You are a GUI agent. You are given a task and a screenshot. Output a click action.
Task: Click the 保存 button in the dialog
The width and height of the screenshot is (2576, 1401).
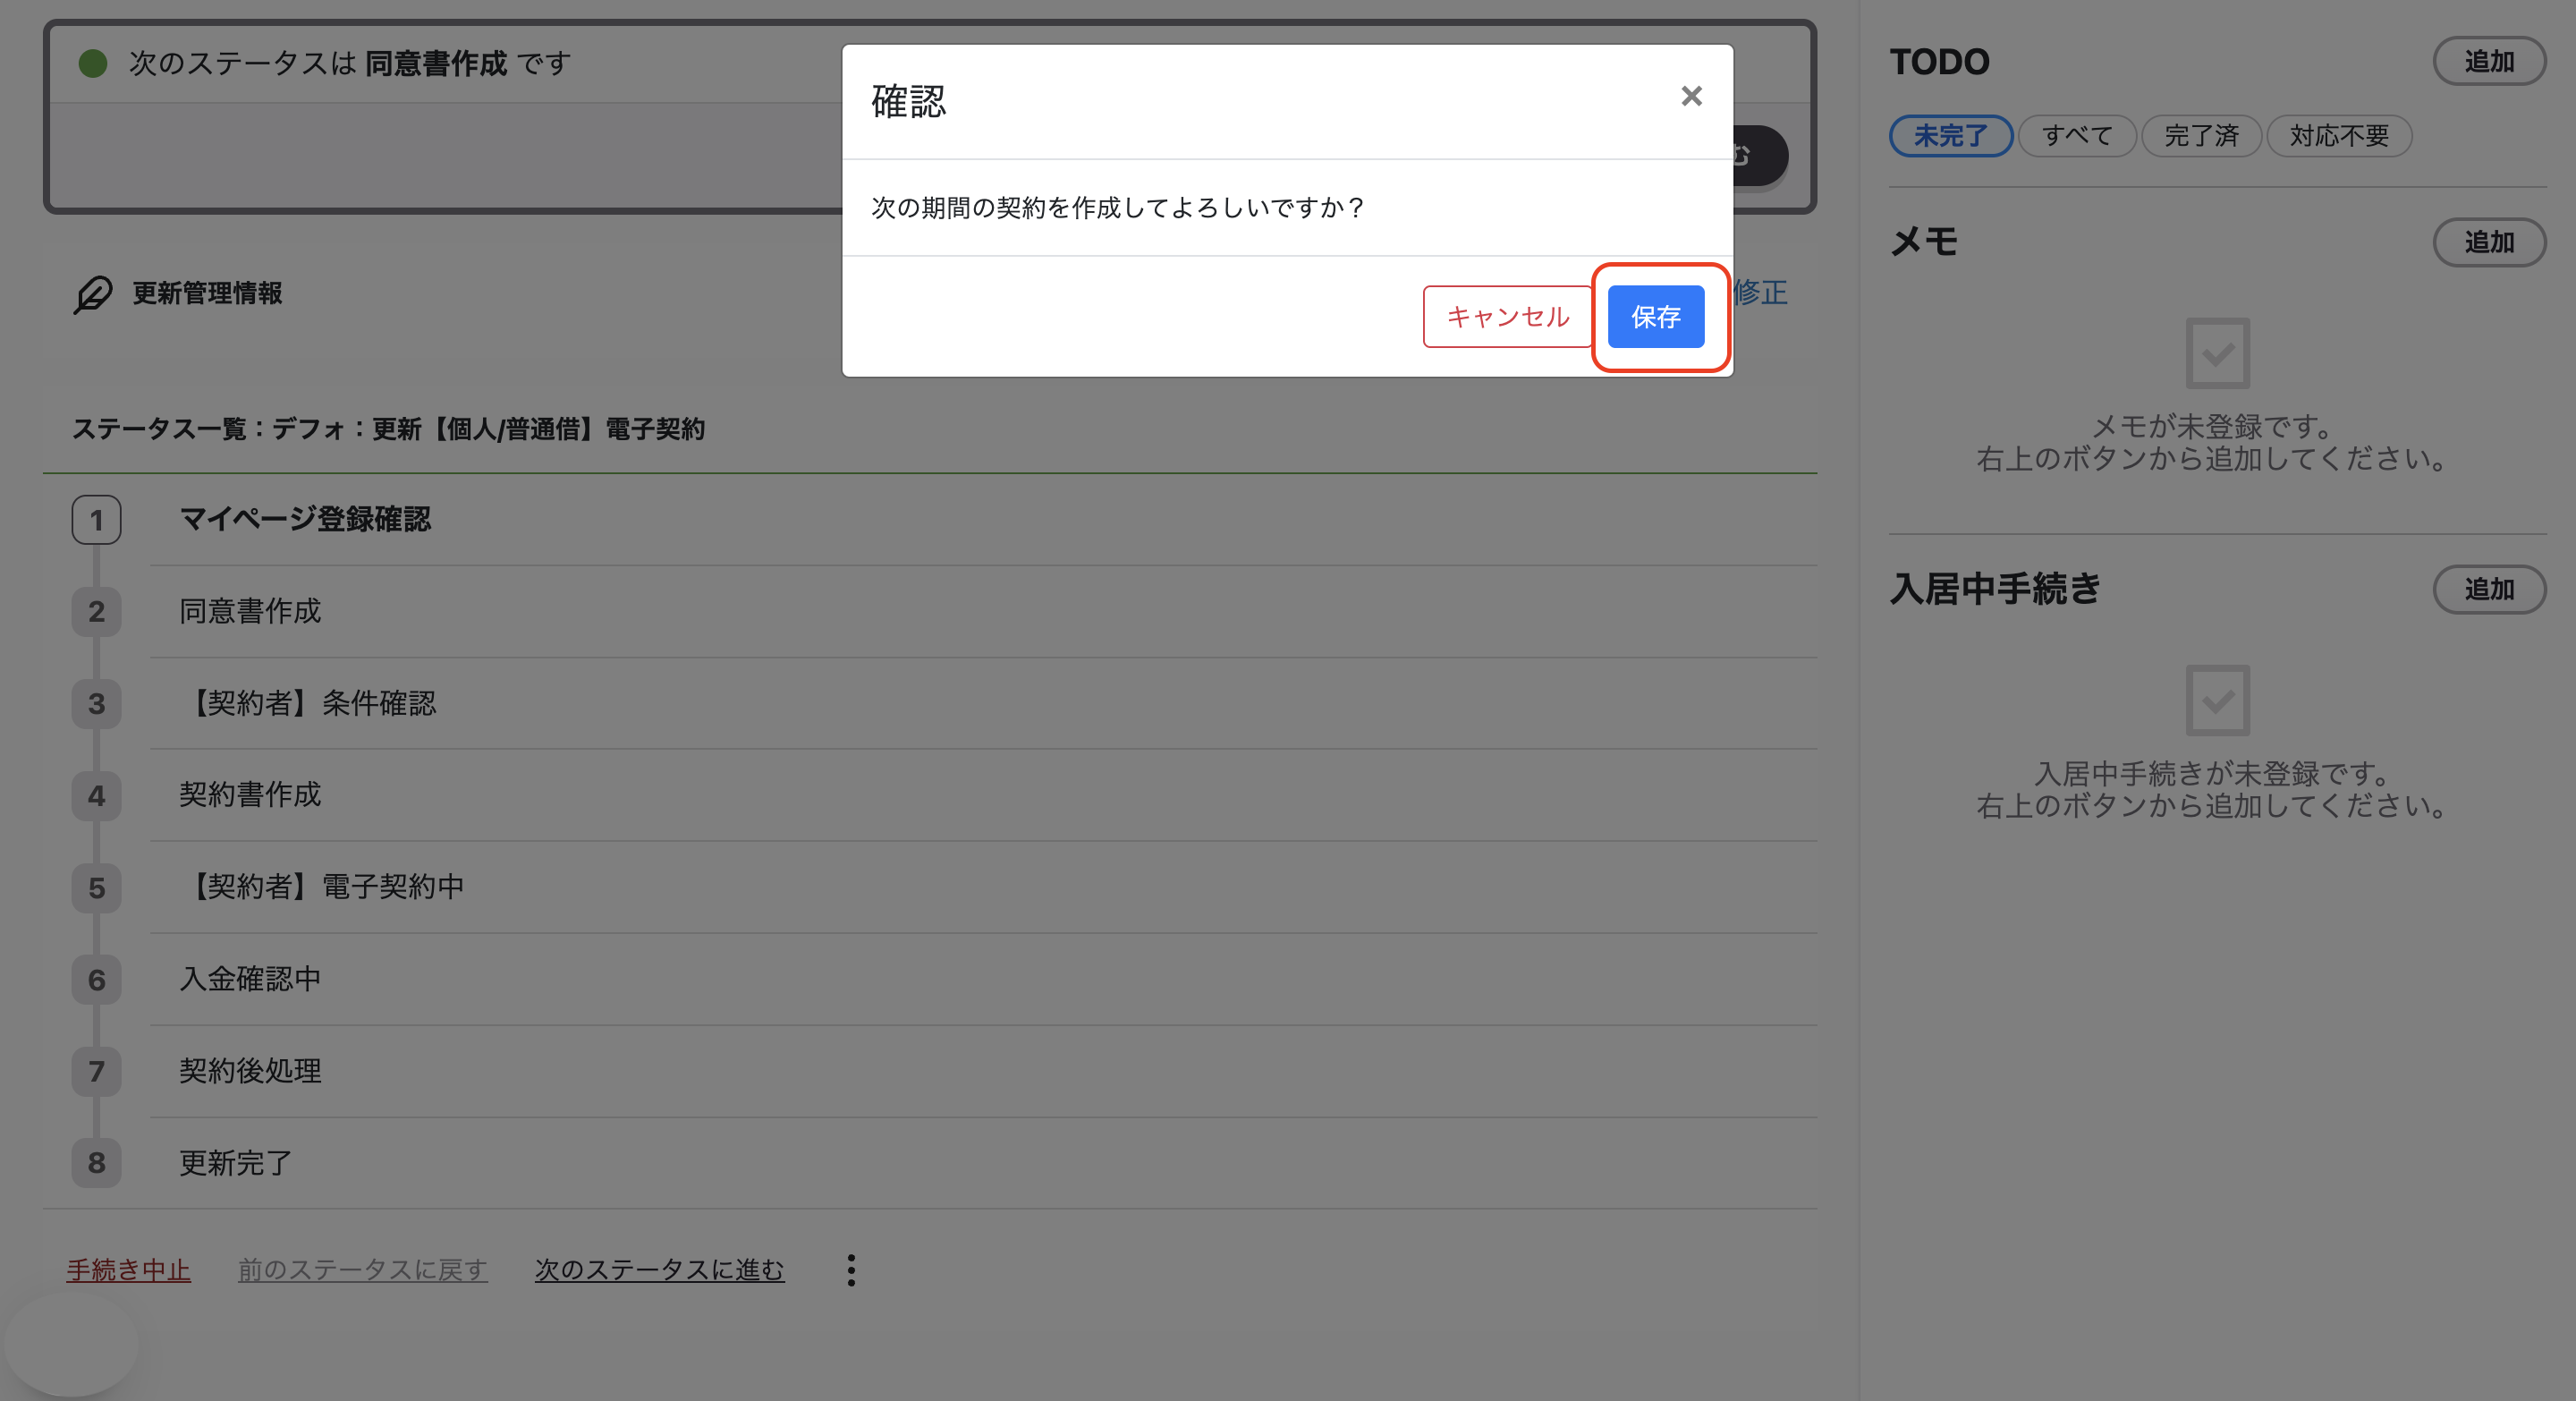[x=1655, y=317]
